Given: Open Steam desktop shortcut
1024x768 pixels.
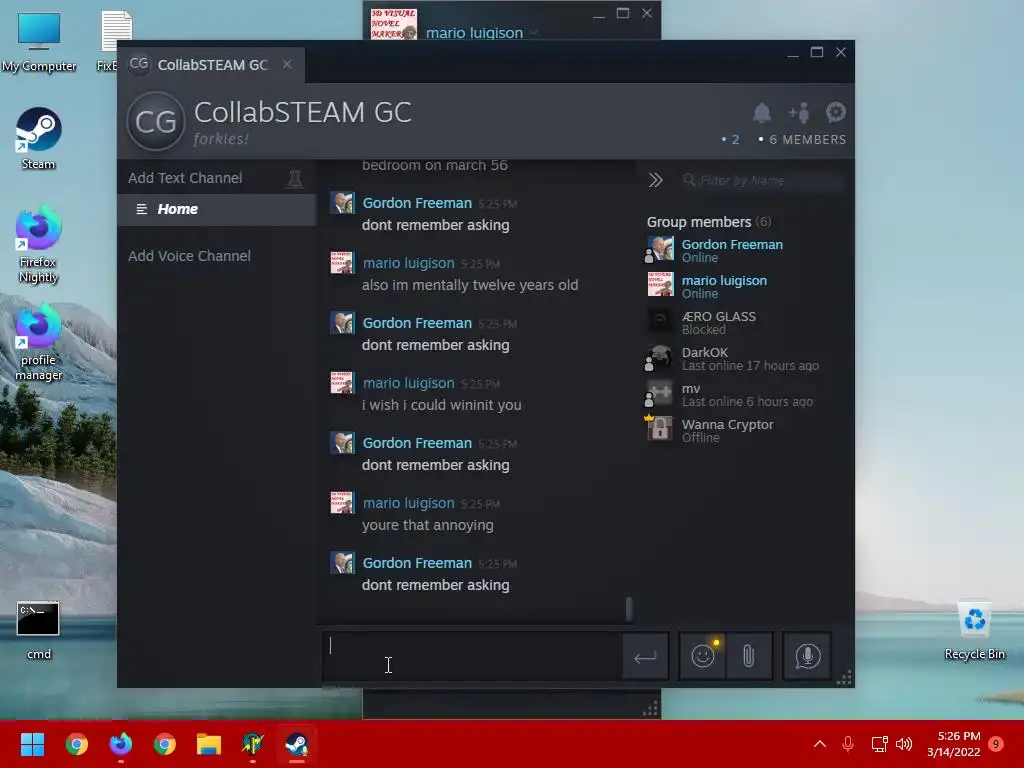Looking at the screenshot, I should [x=39, y=139].
